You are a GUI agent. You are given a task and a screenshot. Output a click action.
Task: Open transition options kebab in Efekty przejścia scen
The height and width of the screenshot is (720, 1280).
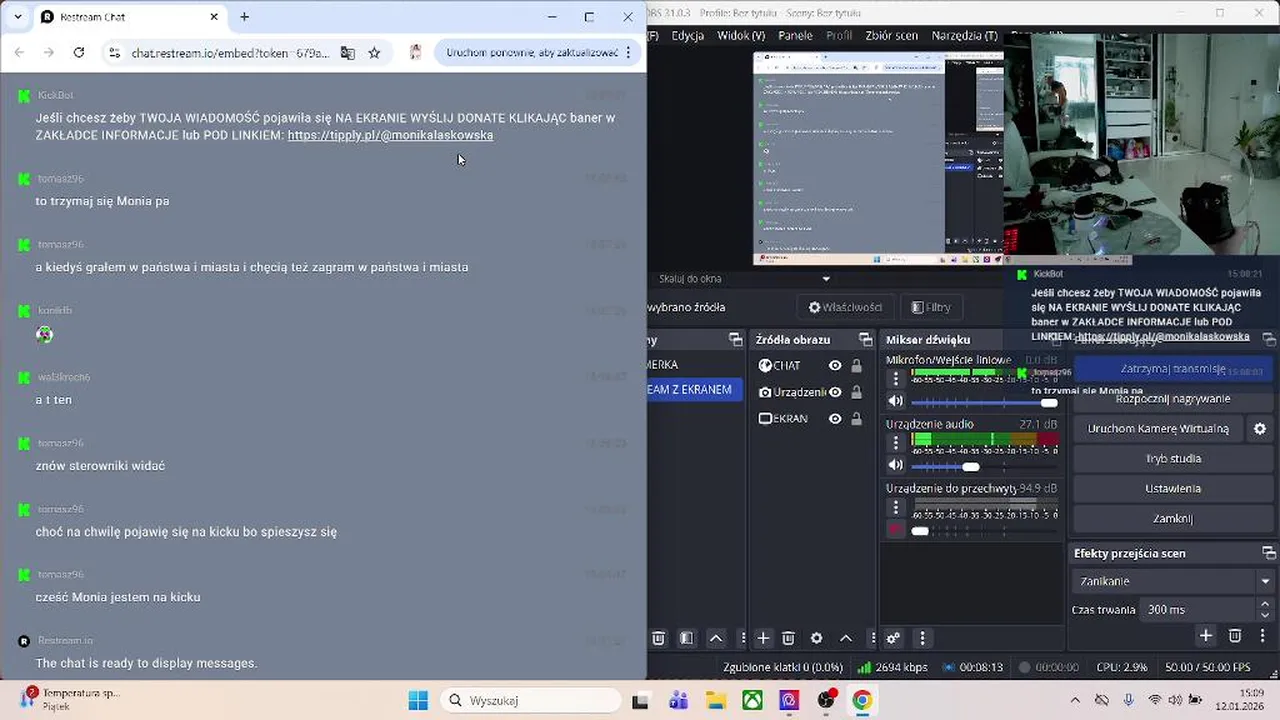(1263, 636)
